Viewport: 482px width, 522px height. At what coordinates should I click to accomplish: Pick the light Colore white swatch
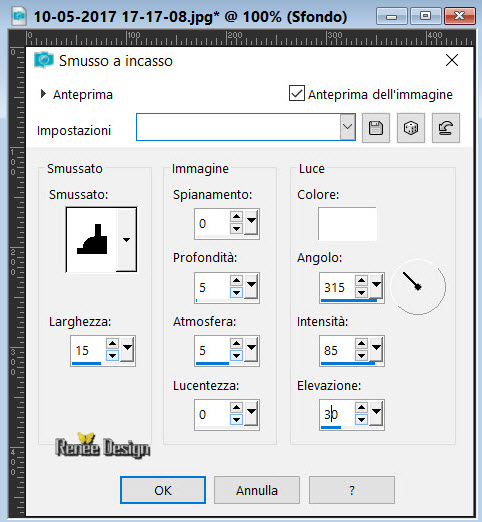[x=347, y=224]
